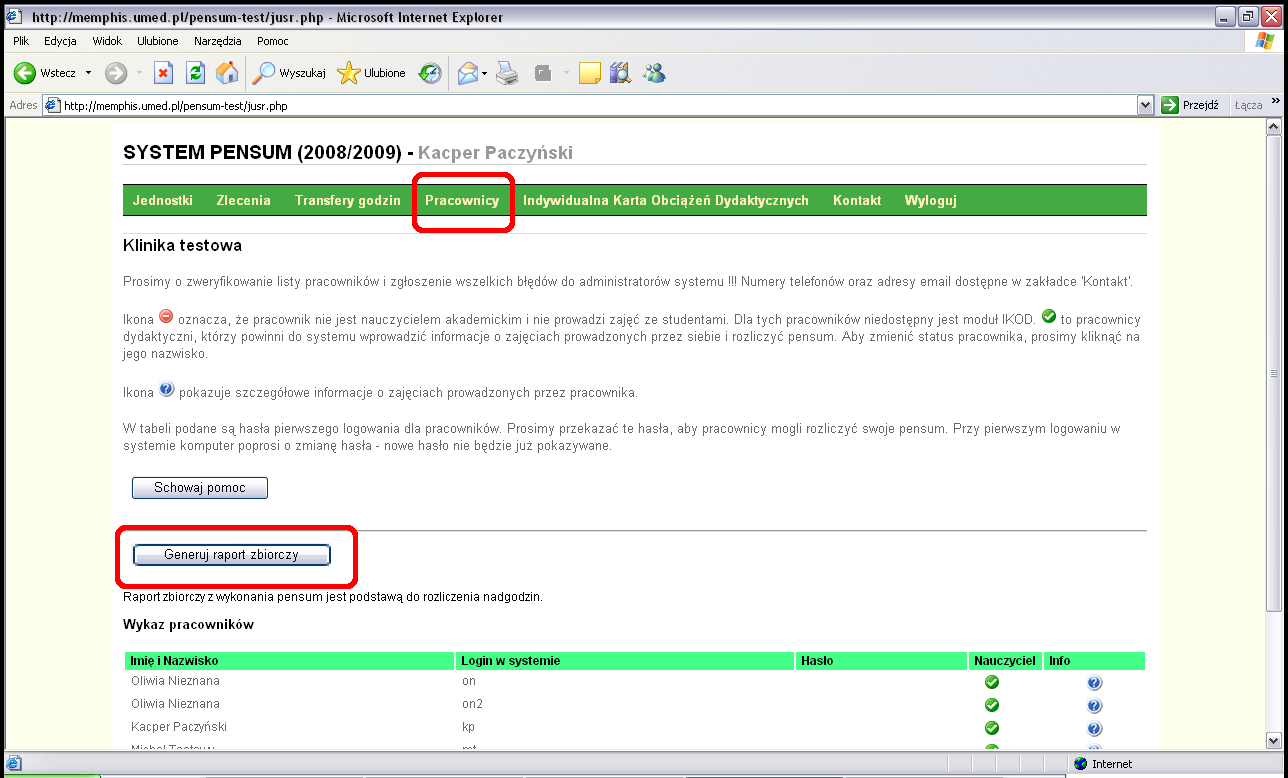Open the Widok menu
The image size is (1288, 778).
(107, 41)
